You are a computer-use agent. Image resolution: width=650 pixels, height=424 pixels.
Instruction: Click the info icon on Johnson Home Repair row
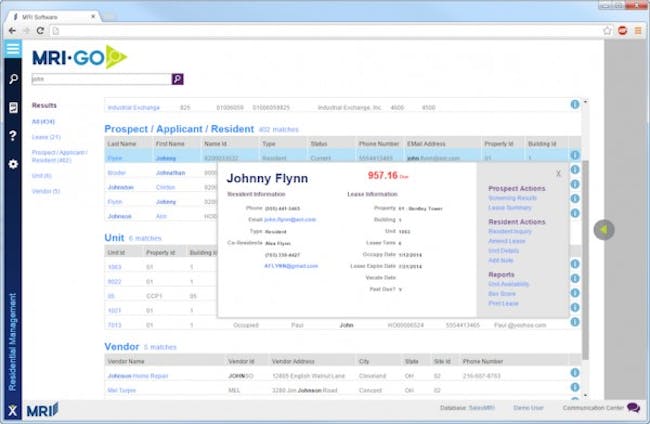575,374
